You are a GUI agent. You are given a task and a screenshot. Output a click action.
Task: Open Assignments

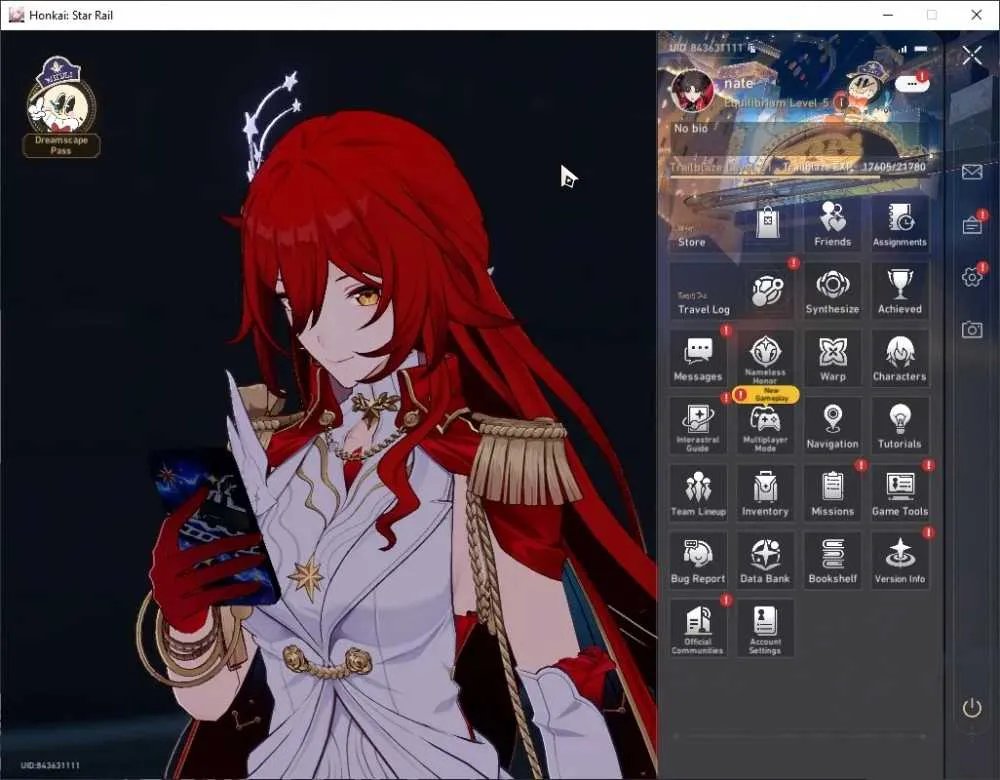[900, 224]
